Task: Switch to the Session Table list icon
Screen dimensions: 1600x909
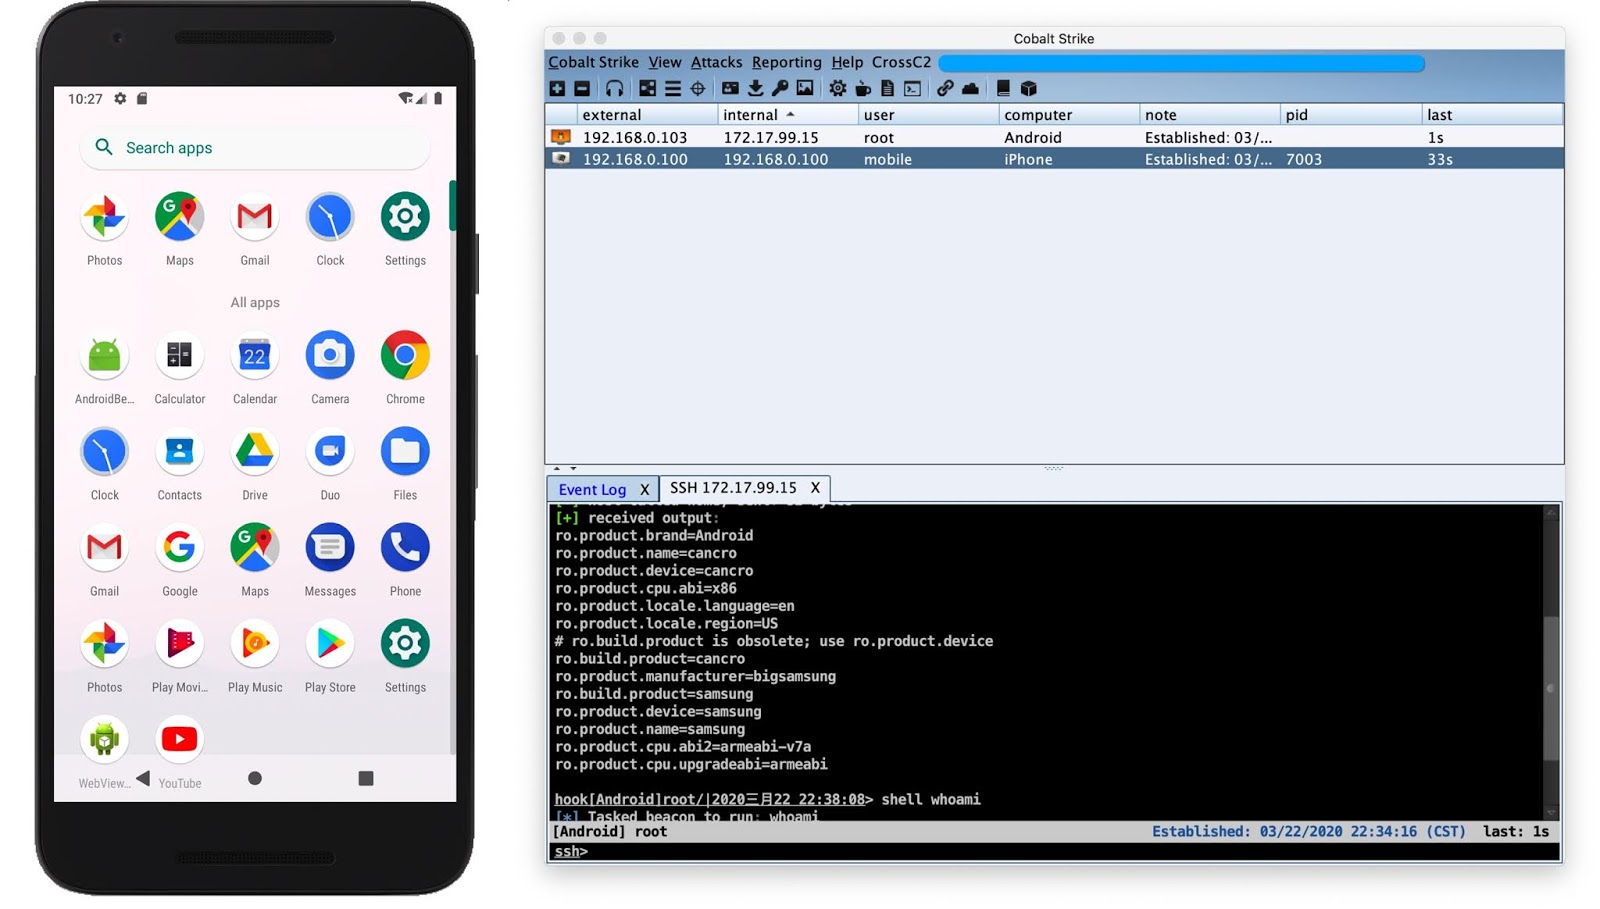Action: [x=673, y=89]
